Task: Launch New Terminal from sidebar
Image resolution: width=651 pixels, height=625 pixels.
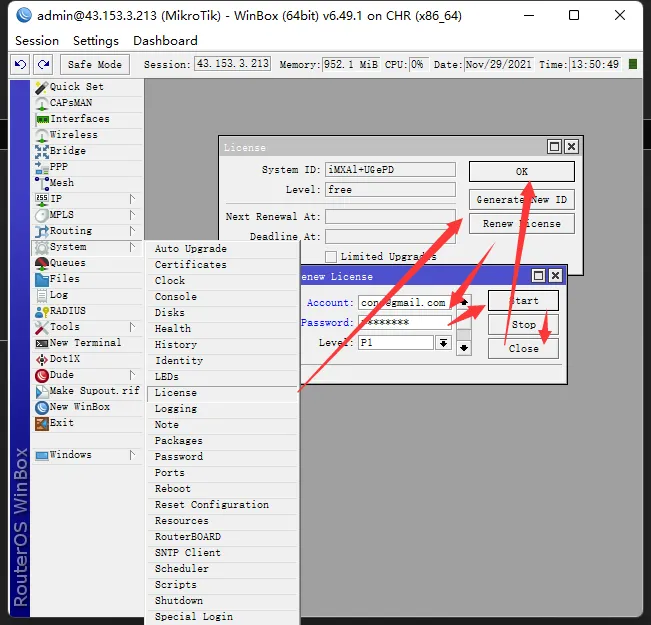Action: pos(84,343)
